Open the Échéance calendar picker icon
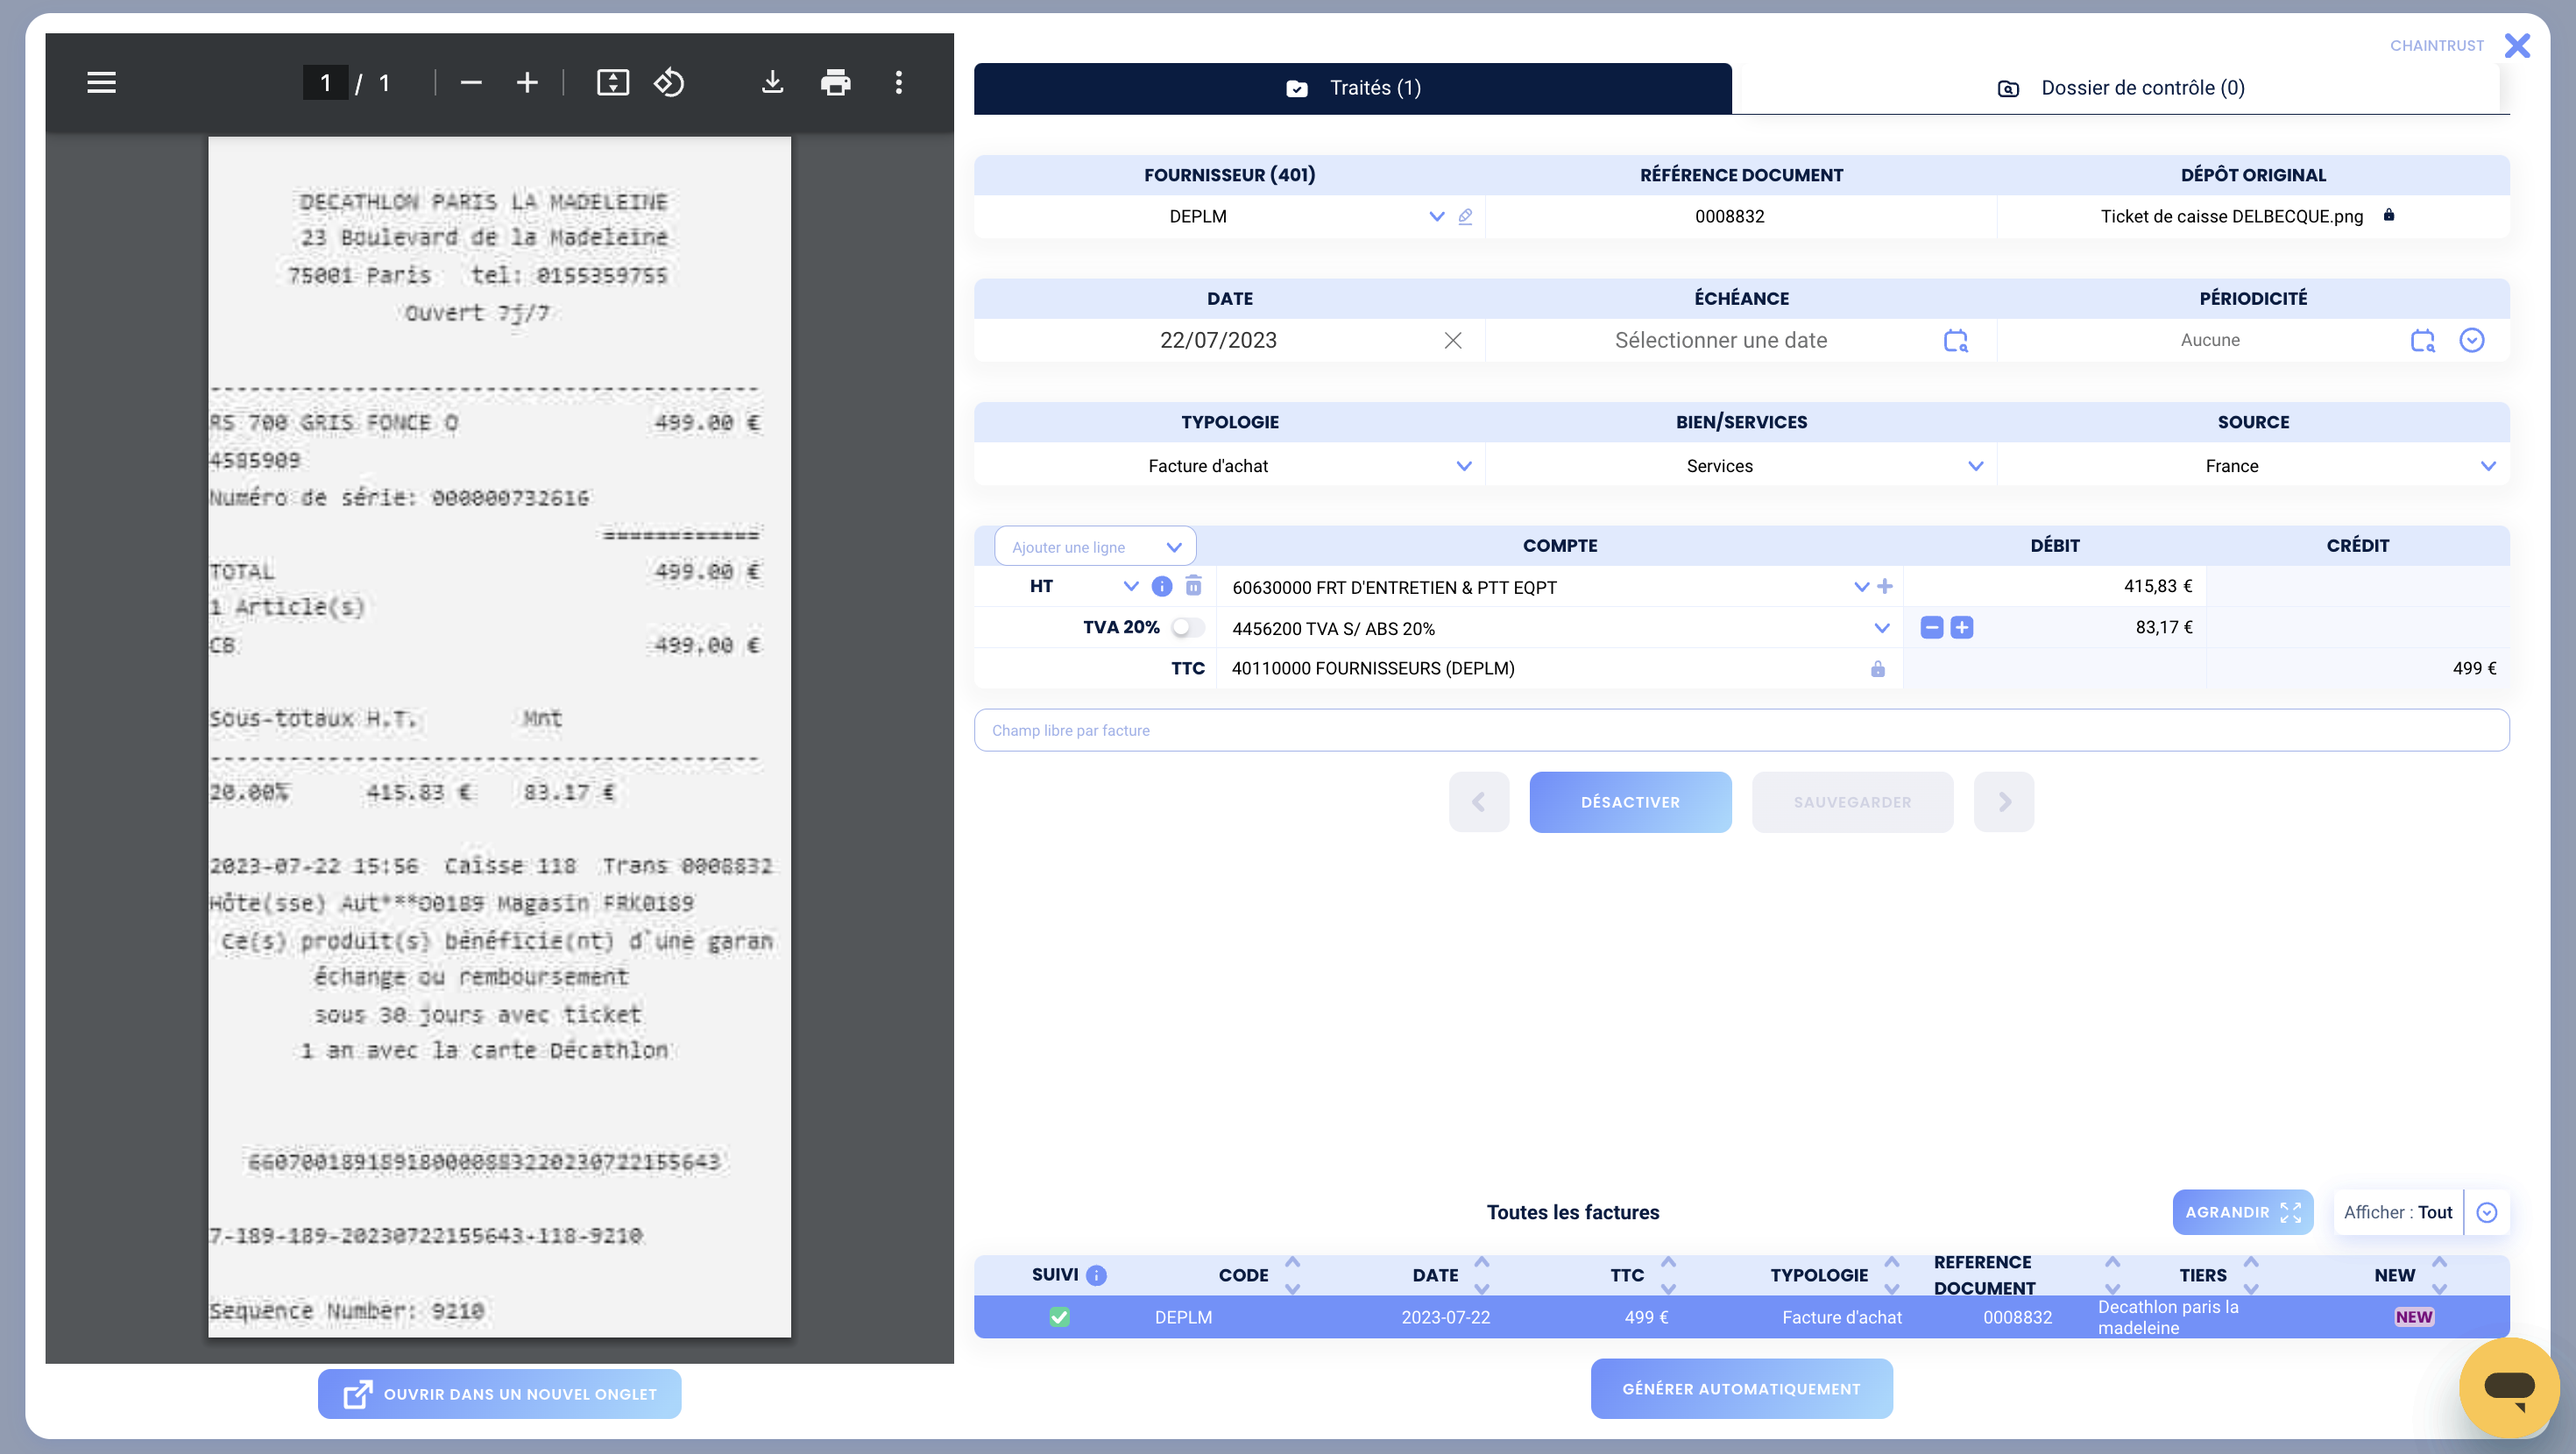Viewport: 2576px width, 1454px height. [1956, 340]
